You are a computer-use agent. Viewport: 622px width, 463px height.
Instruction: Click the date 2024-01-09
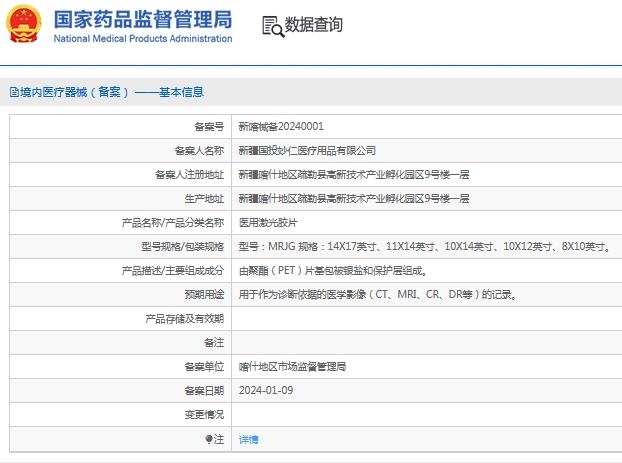coord(266,390)
